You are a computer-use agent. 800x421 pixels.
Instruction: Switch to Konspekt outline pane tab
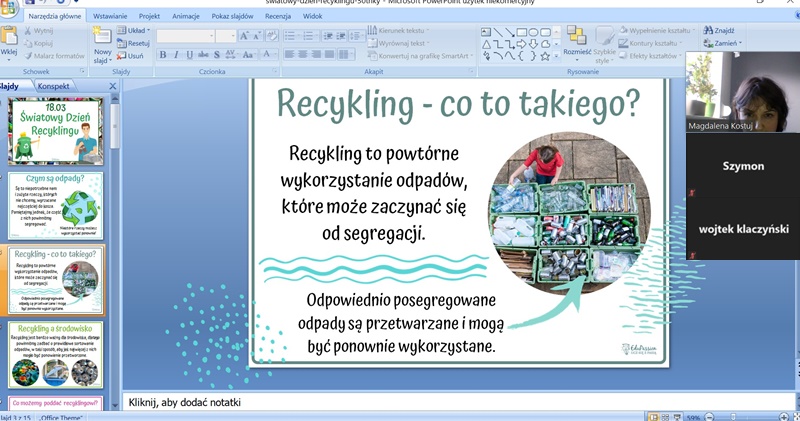click(53, 86)
